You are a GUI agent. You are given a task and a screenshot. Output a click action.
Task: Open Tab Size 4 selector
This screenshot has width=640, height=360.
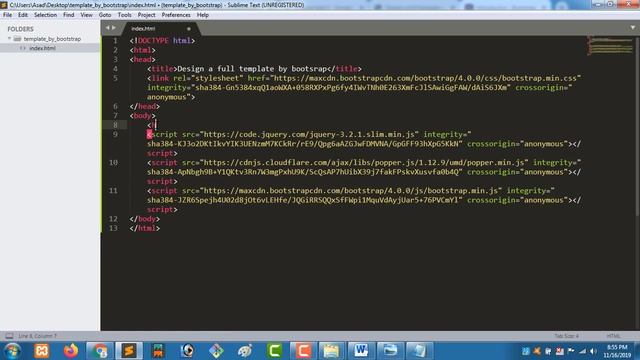tap(567, 336)
